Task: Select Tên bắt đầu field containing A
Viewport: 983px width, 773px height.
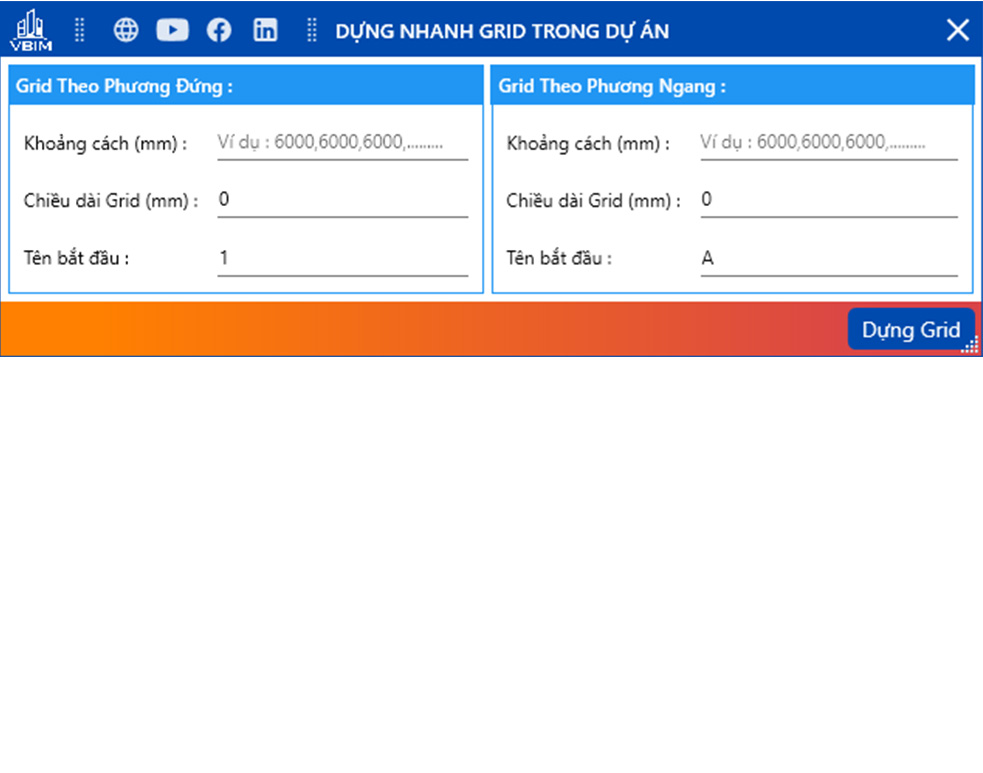Action: 828,258
